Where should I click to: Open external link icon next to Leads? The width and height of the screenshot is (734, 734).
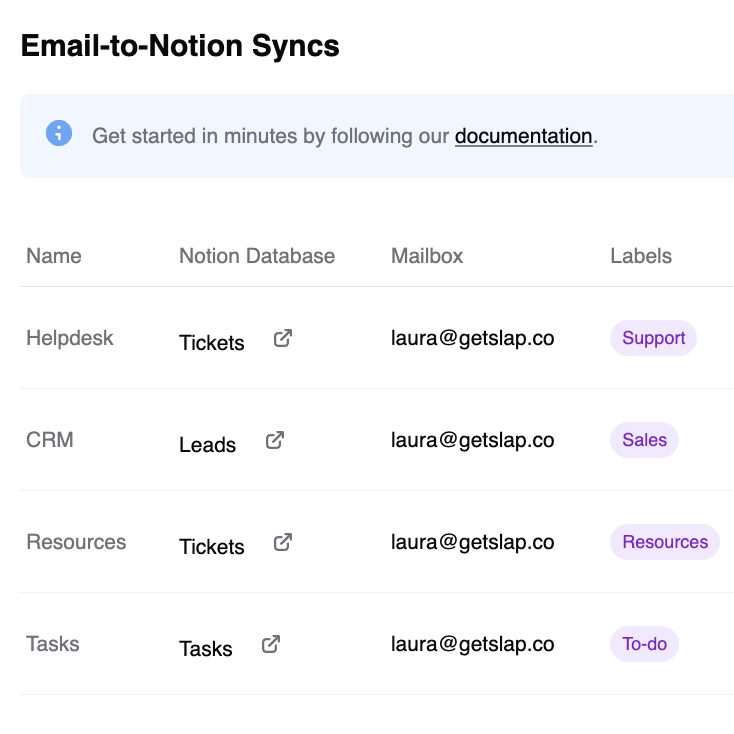point(275,441)
